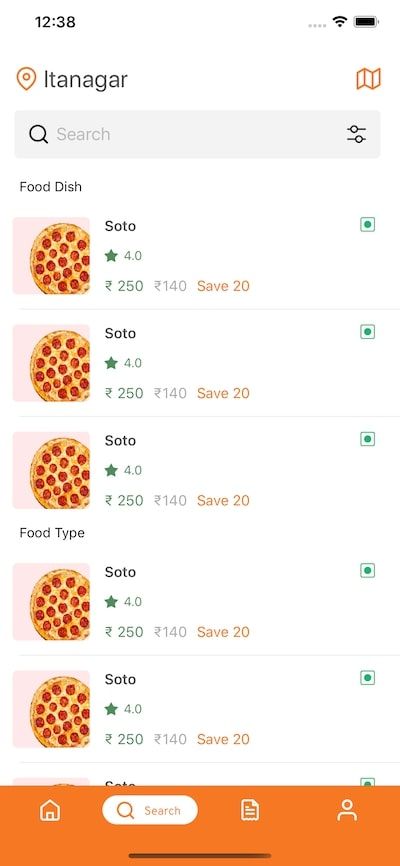Click the Itanagar location name
This screenshot has width=400, height=866.
click(x=86, y=80)
